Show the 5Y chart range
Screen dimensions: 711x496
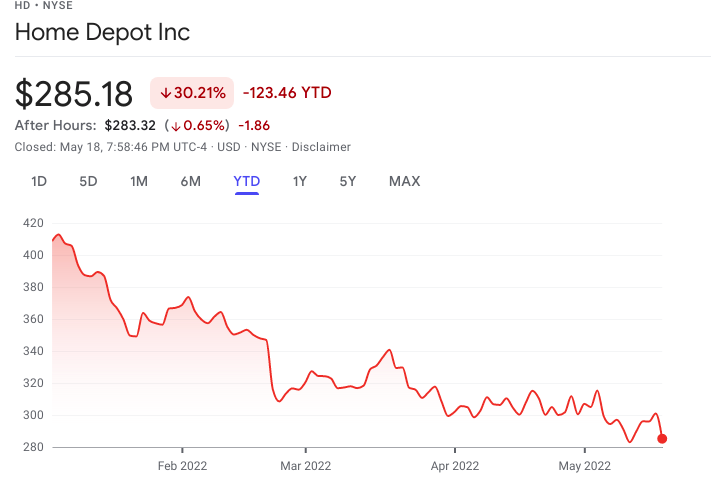(x=348, y=181)
